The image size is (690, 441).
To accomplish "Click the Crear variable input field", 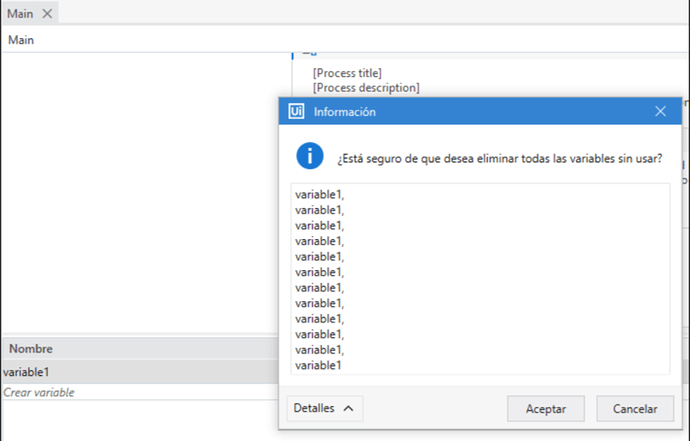I will pyautogui.click(x=140, y=392).
